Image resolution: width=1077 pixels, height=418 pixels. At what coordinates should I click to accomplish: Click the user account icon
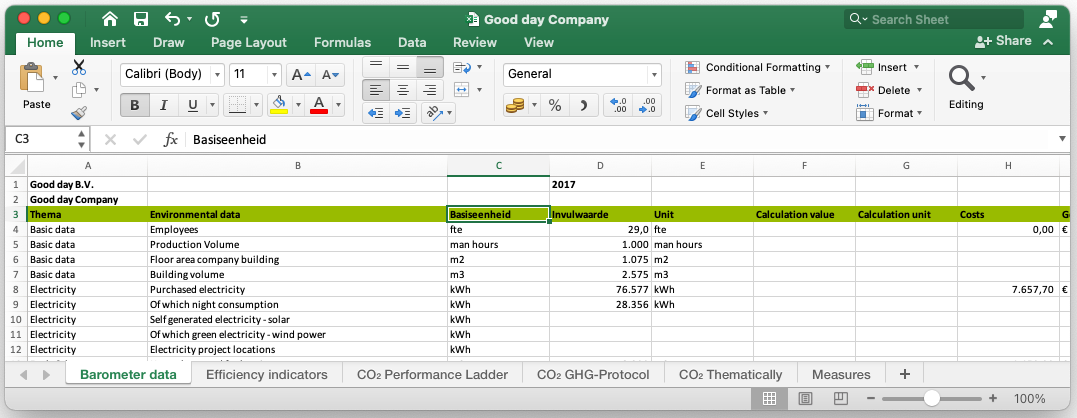coord(1047,19)
